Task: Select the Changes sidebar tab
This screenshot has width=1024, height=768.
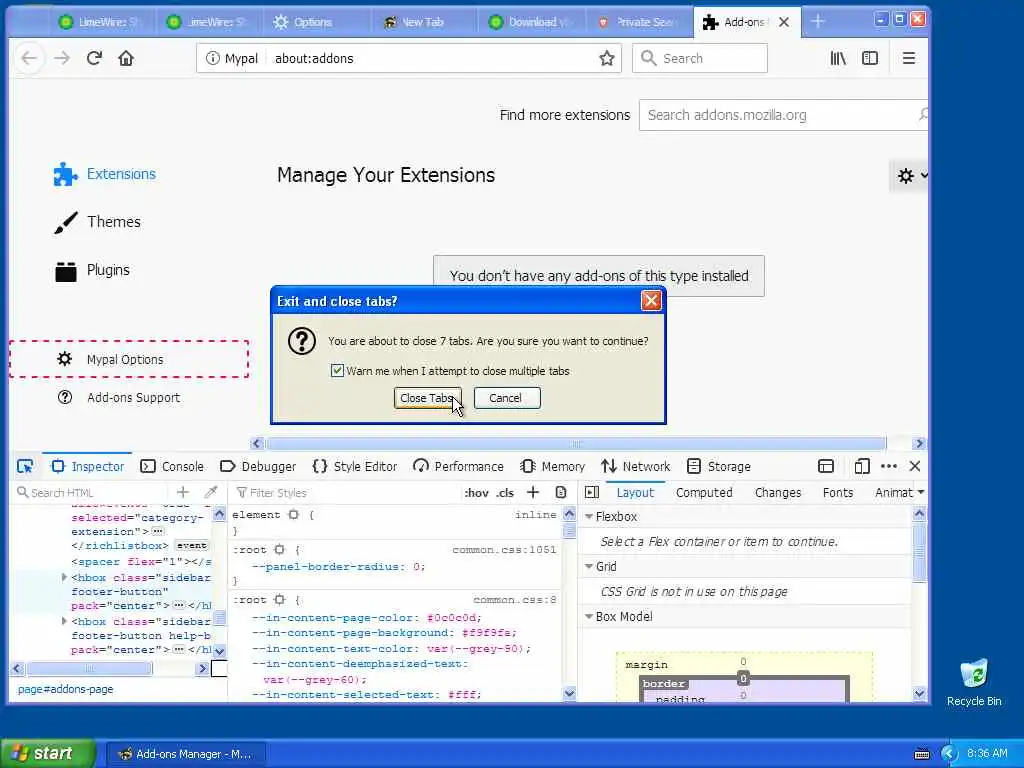Action: pos(778,492)
